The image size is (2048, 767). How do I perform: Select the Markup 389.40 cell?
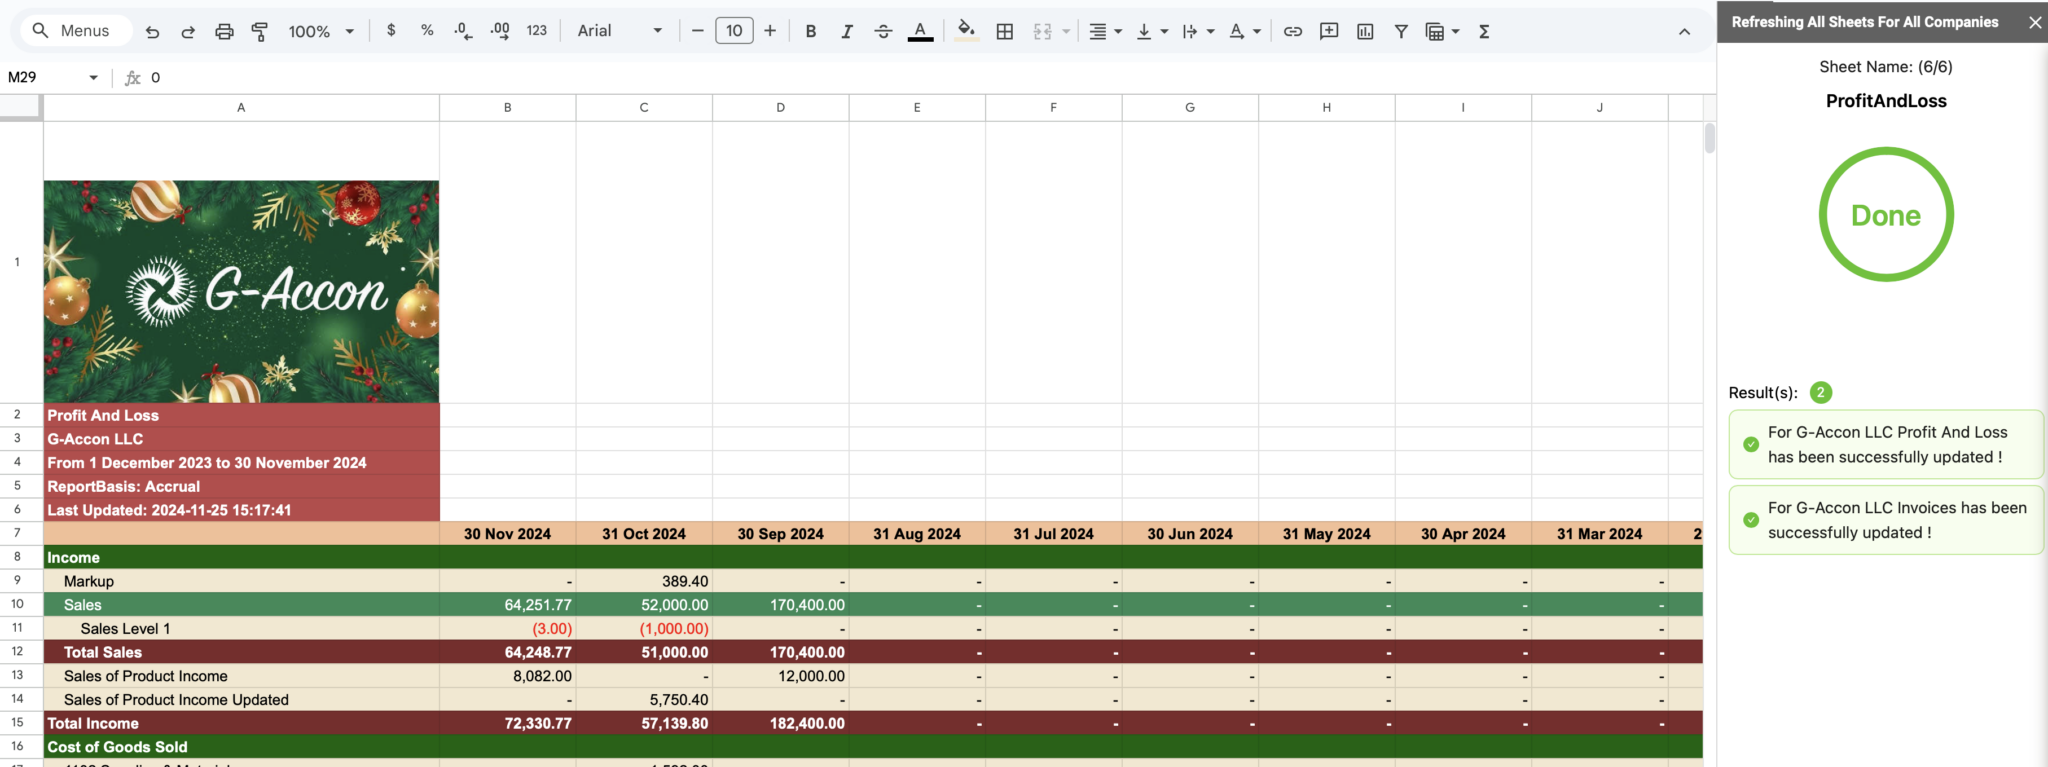click(644, 581)
